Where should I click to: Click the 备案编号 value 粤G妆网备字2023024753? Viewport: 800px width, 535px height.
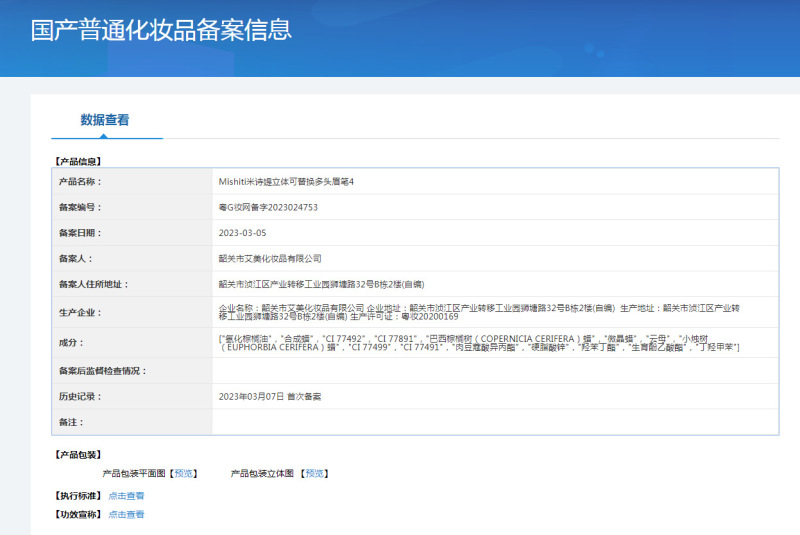pos(268,207)
